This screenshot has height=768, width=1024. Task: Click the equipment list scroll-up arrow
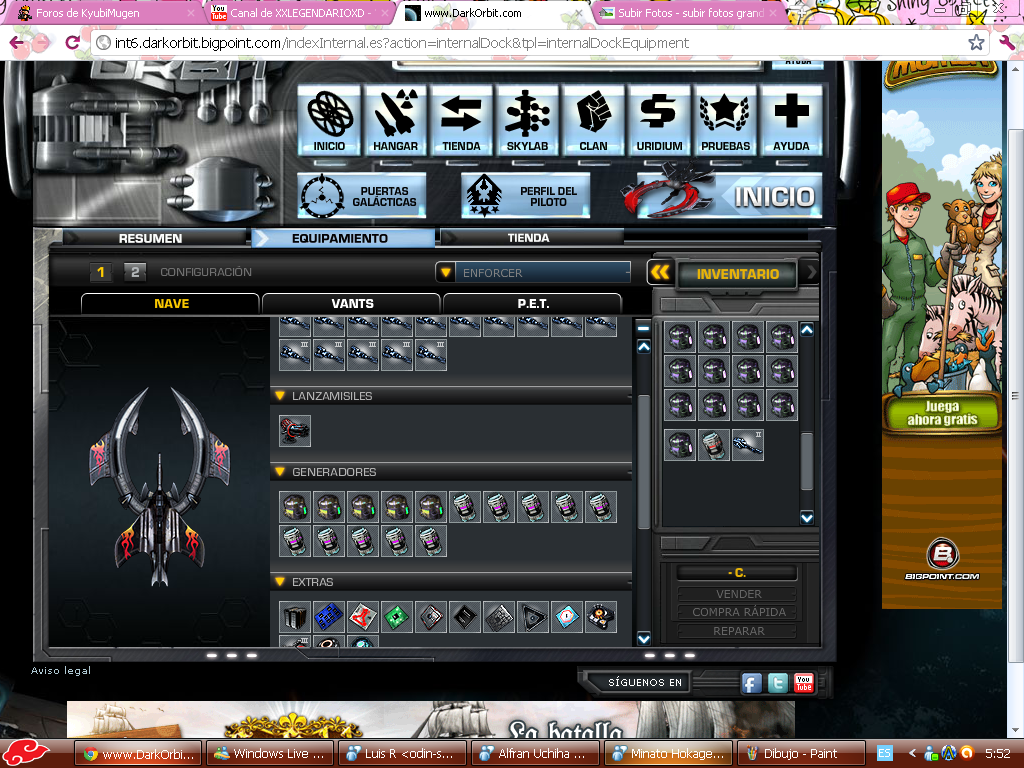click(x=644, y=347)
